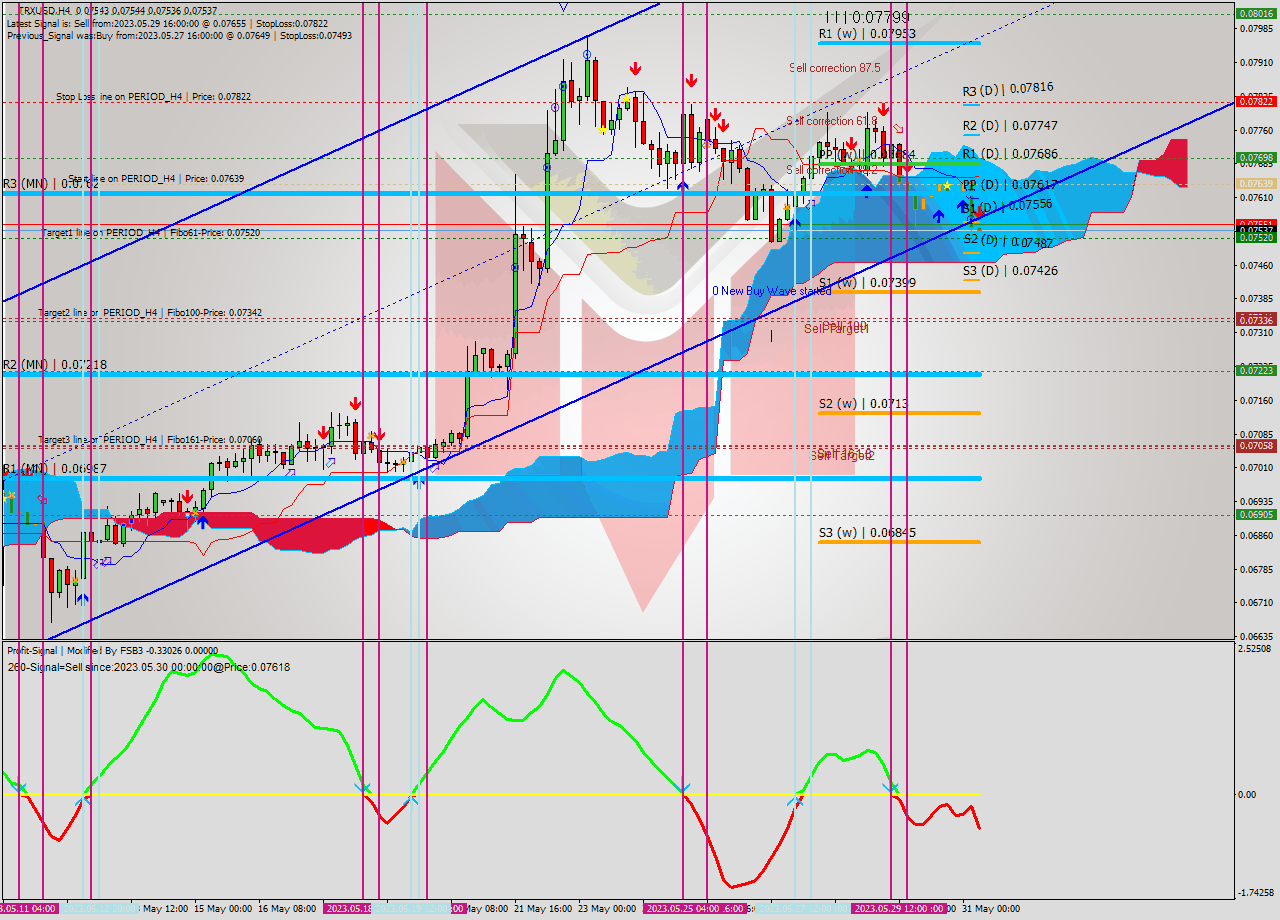Click the 05.11 04:00 time marker
The height and width of the screenshot is (920, 1280).
30,909
